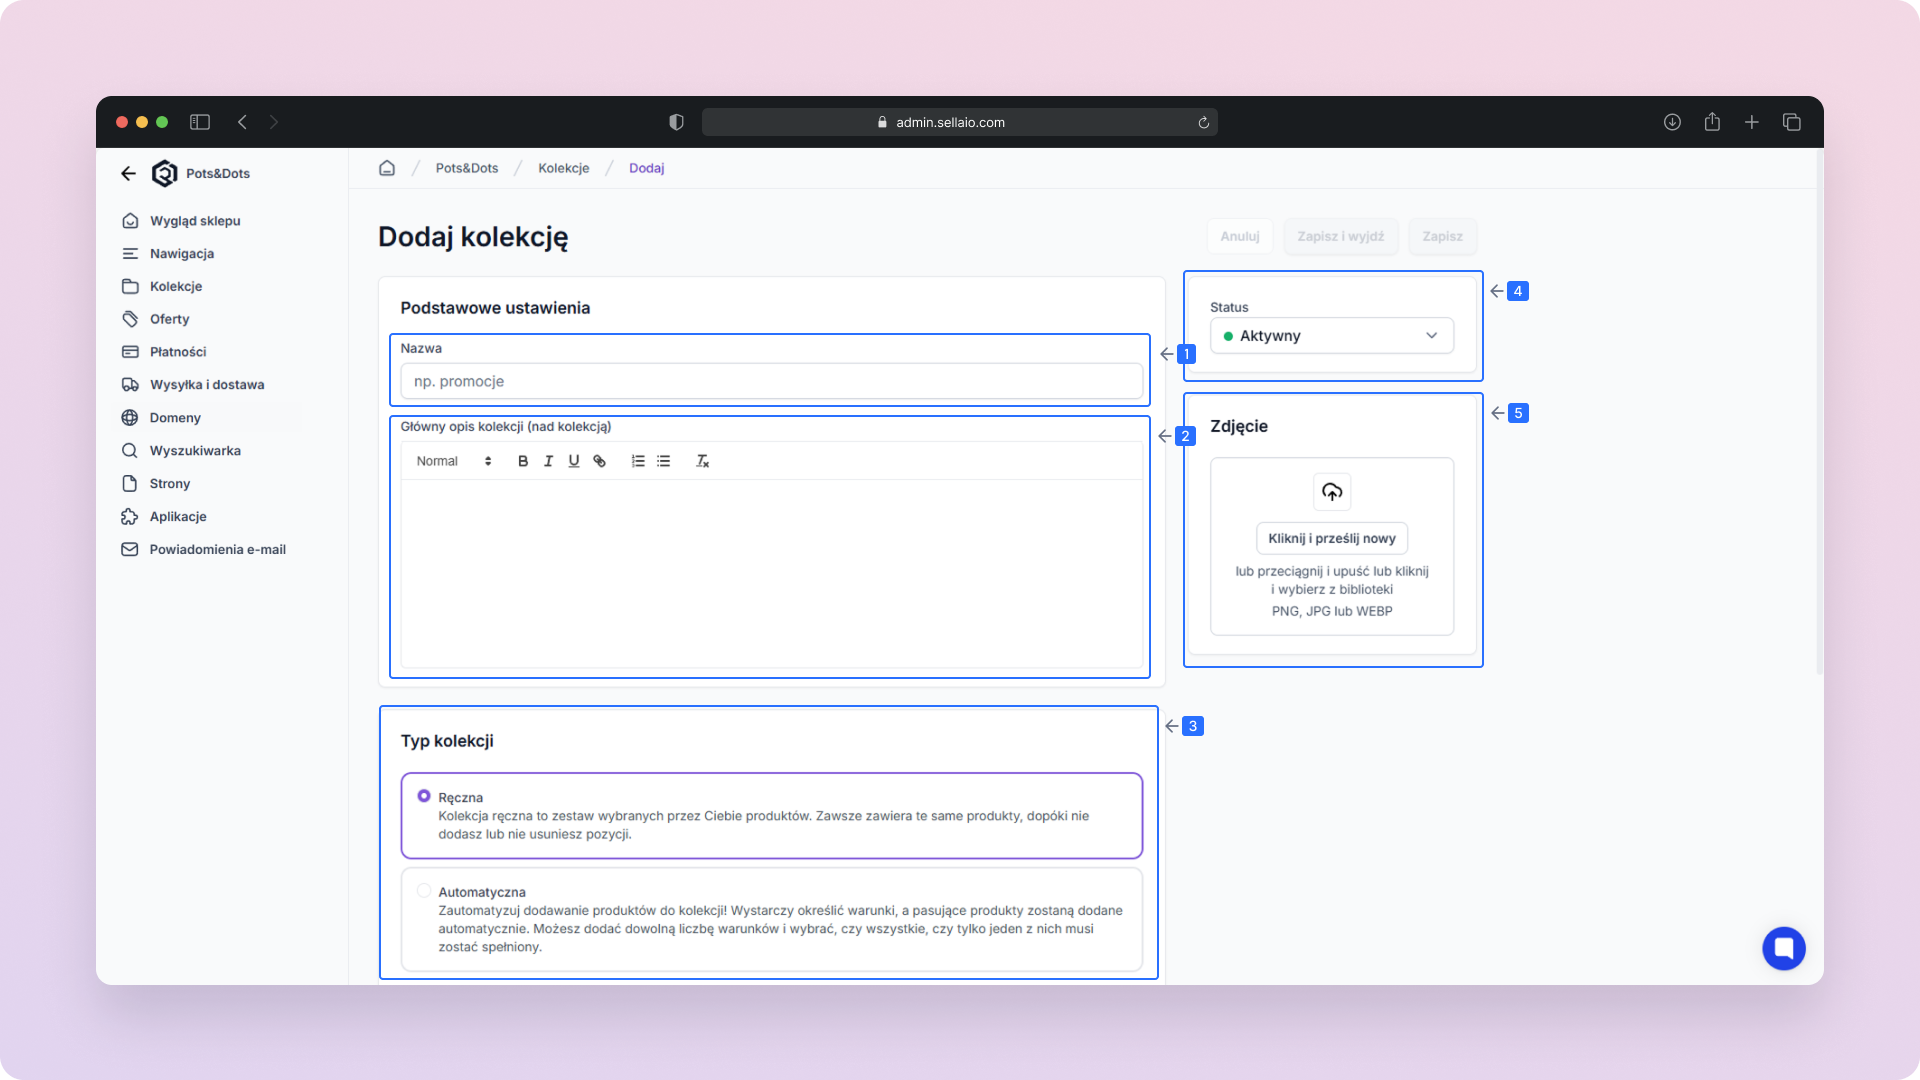
Task: Select the Automatyczna collection type
Action: 424,891
